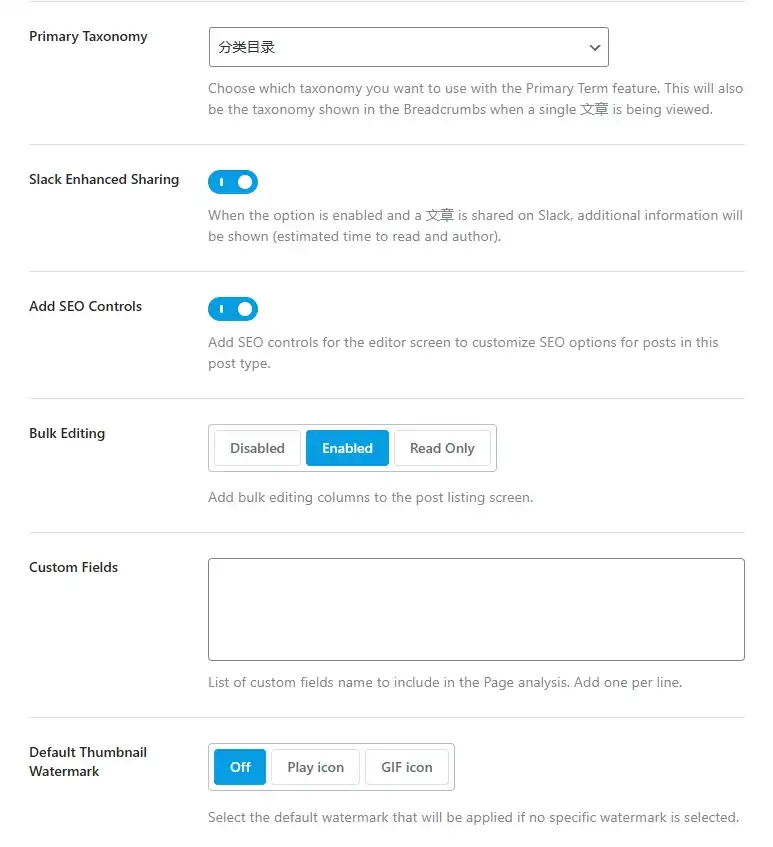This screenshot has width=773, height=847.
Task: Set Bulk Editing to Disabled
Action: point(257,448)
